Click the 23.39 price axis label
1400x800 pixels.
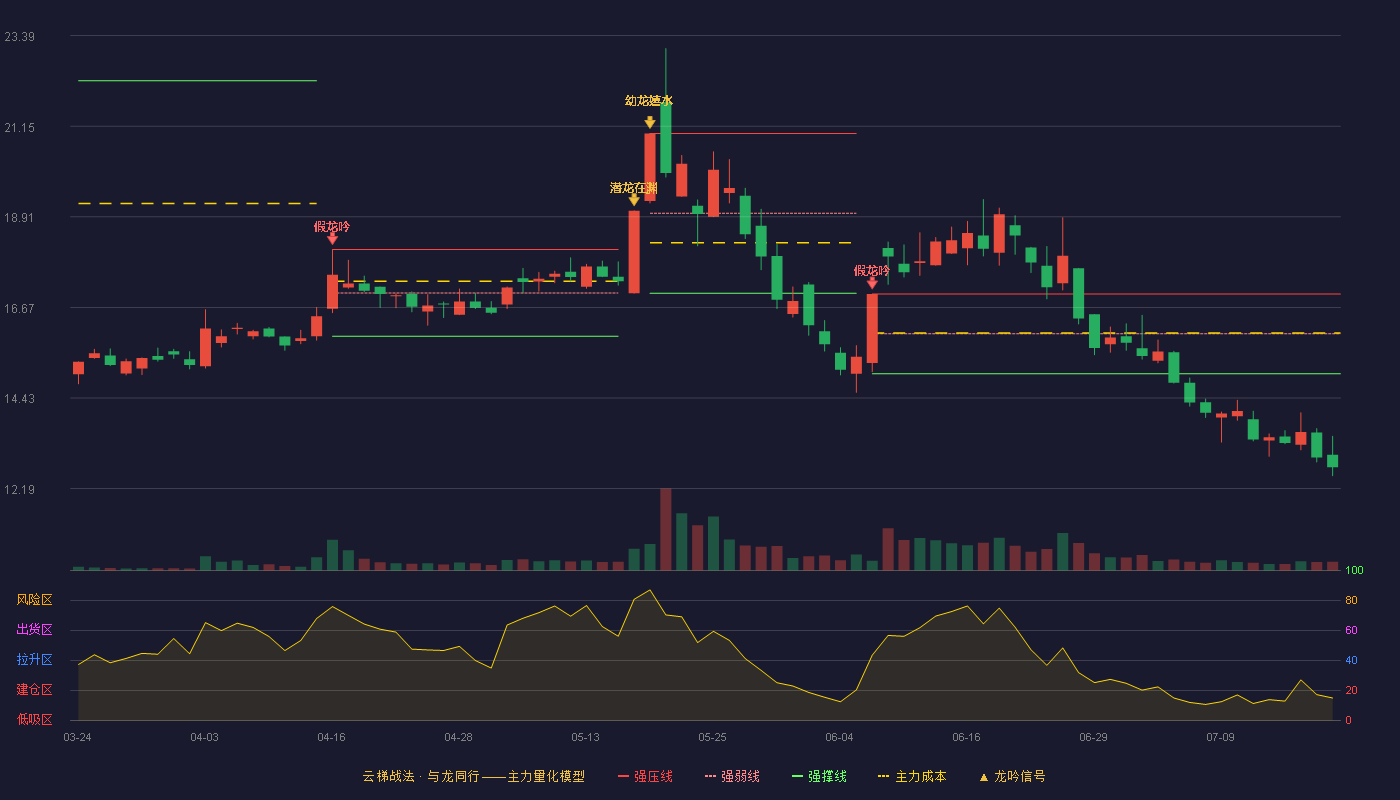click(x=19, y=37)
